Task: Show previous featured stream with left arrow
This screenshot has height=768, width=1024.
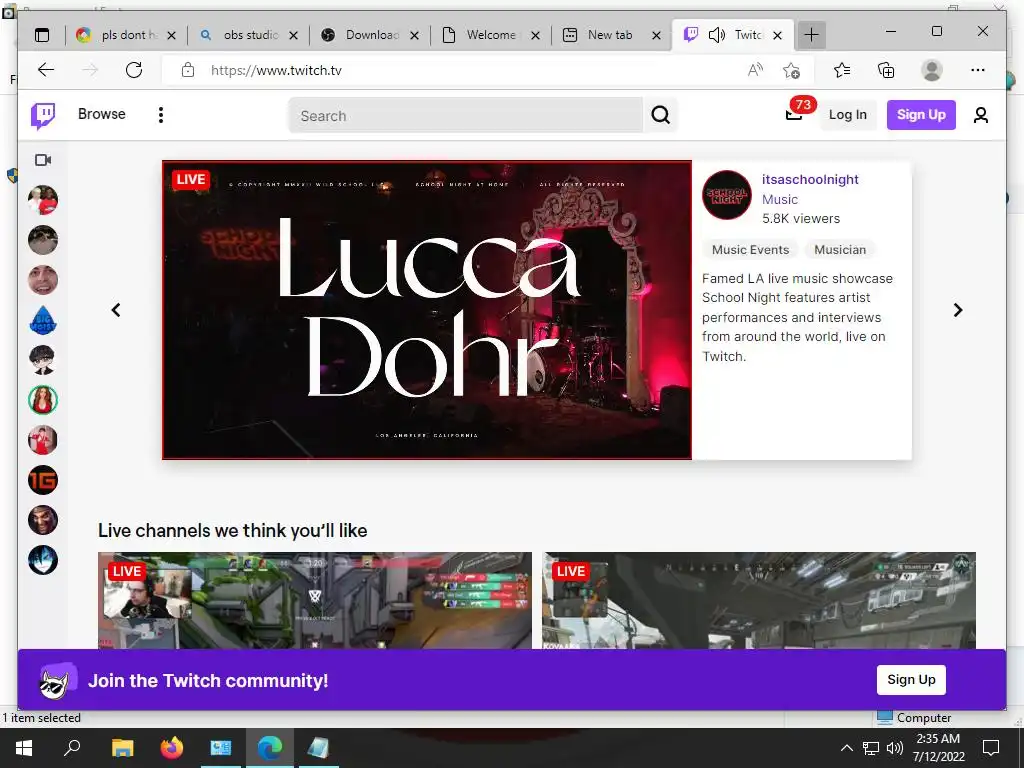Action: [116, 310]
